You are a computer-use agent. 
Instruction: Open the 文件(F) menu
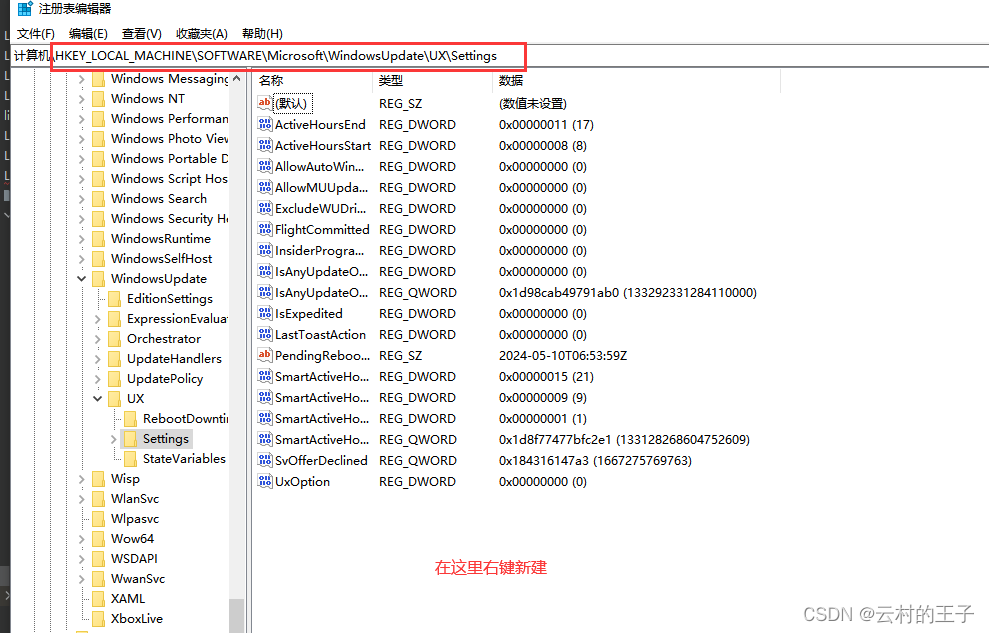pos(35,33)
